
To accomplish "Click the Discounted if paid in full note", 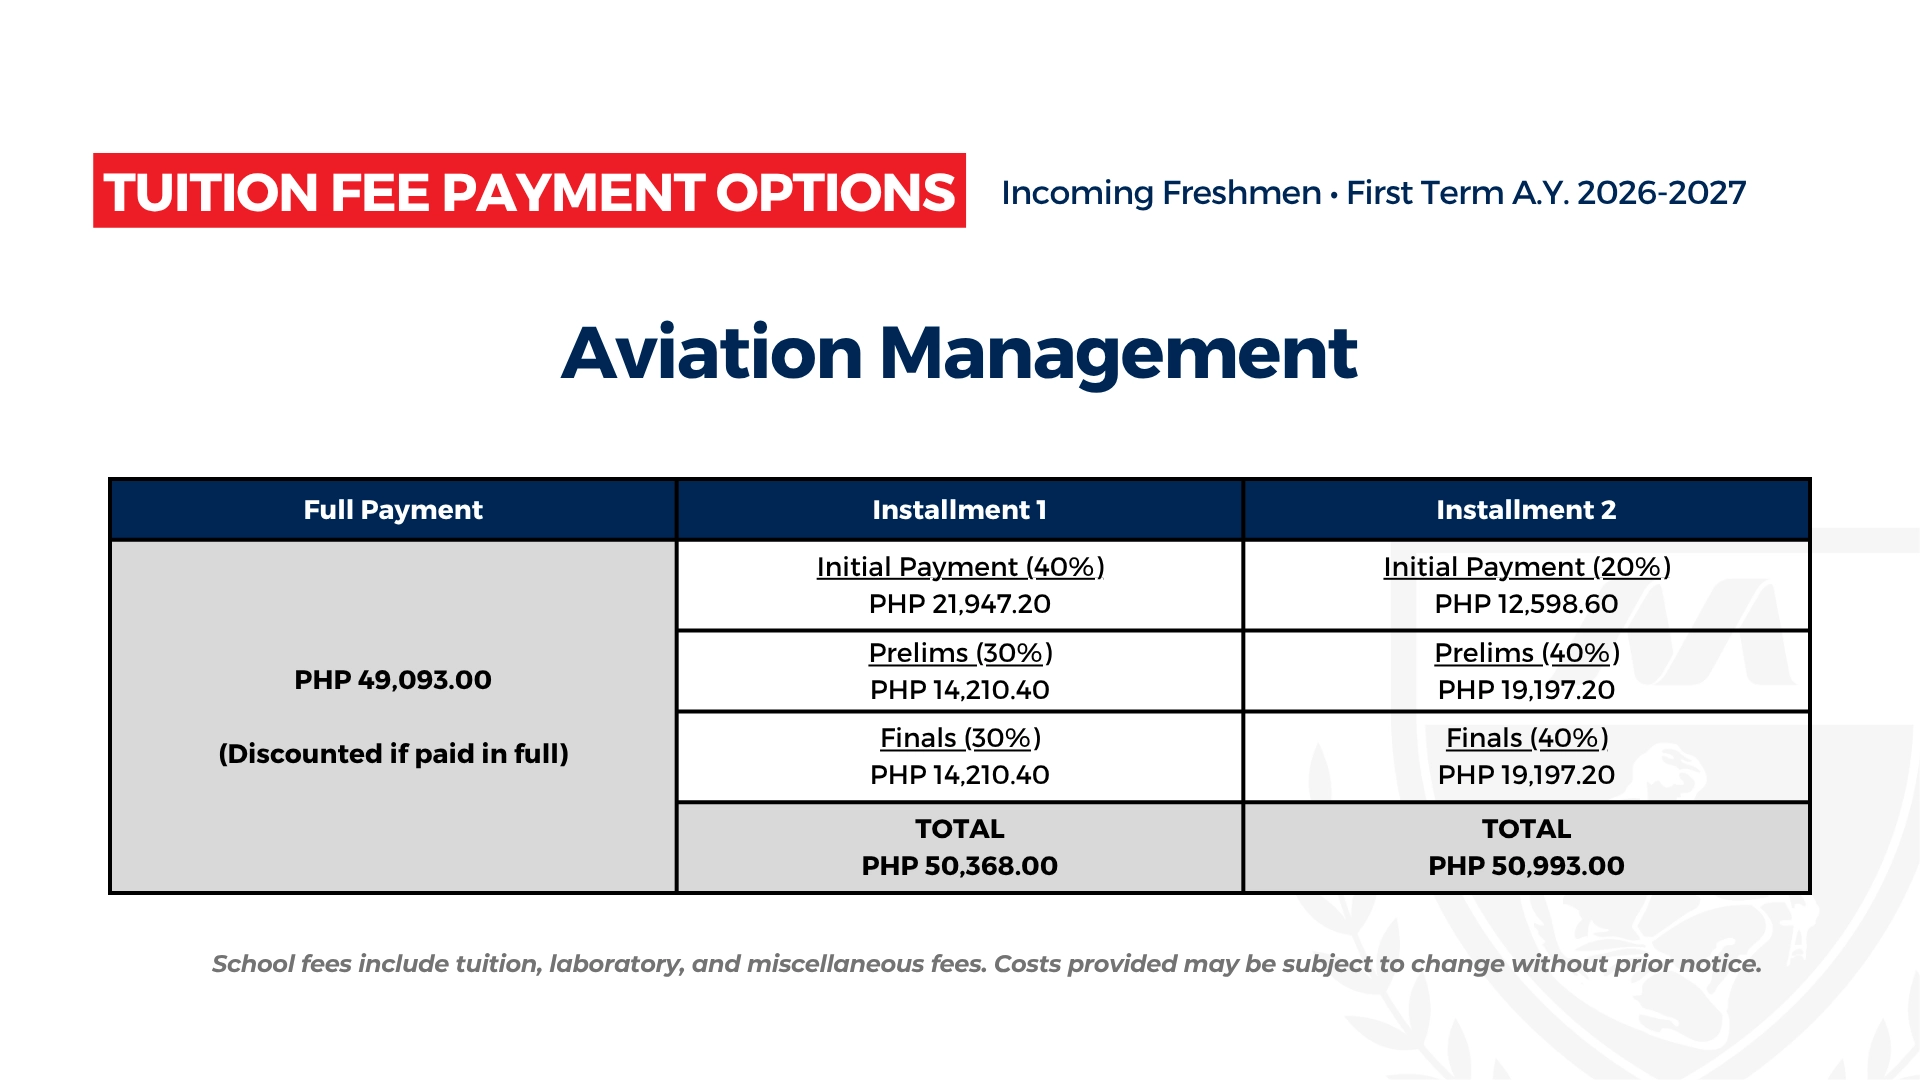I will point(393,754).
